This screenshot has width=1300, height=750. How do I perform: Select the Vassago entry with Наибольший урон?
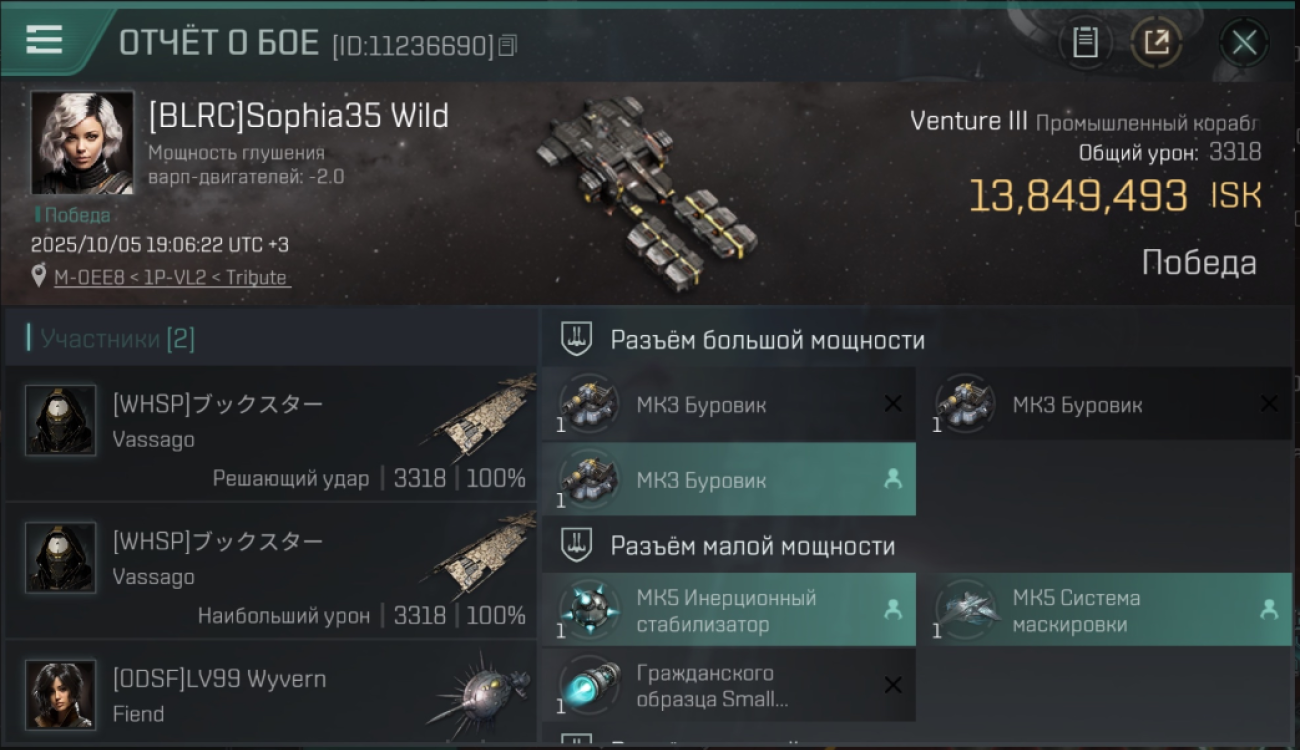tap(271, 571)
